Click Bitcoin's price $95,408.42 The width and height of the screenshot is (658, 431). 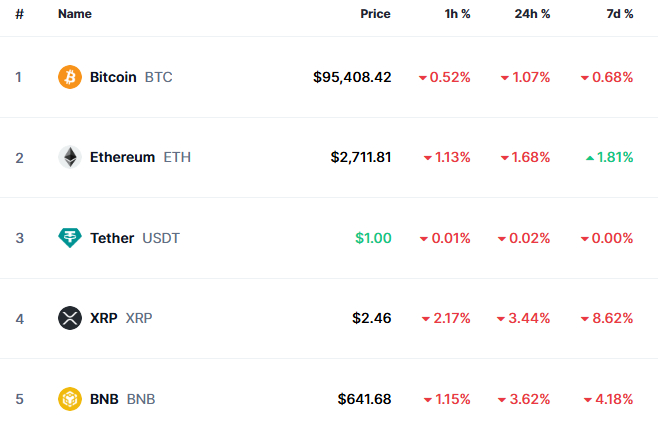click(352, 77)
